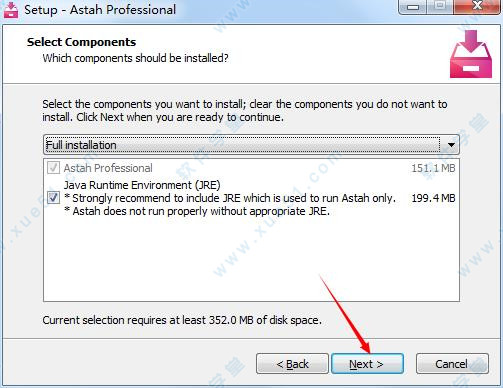The width and height of the screenshot is (503, 388).
Task: Cancel the Astah Professional setup
Action: [x=452, y=364]
